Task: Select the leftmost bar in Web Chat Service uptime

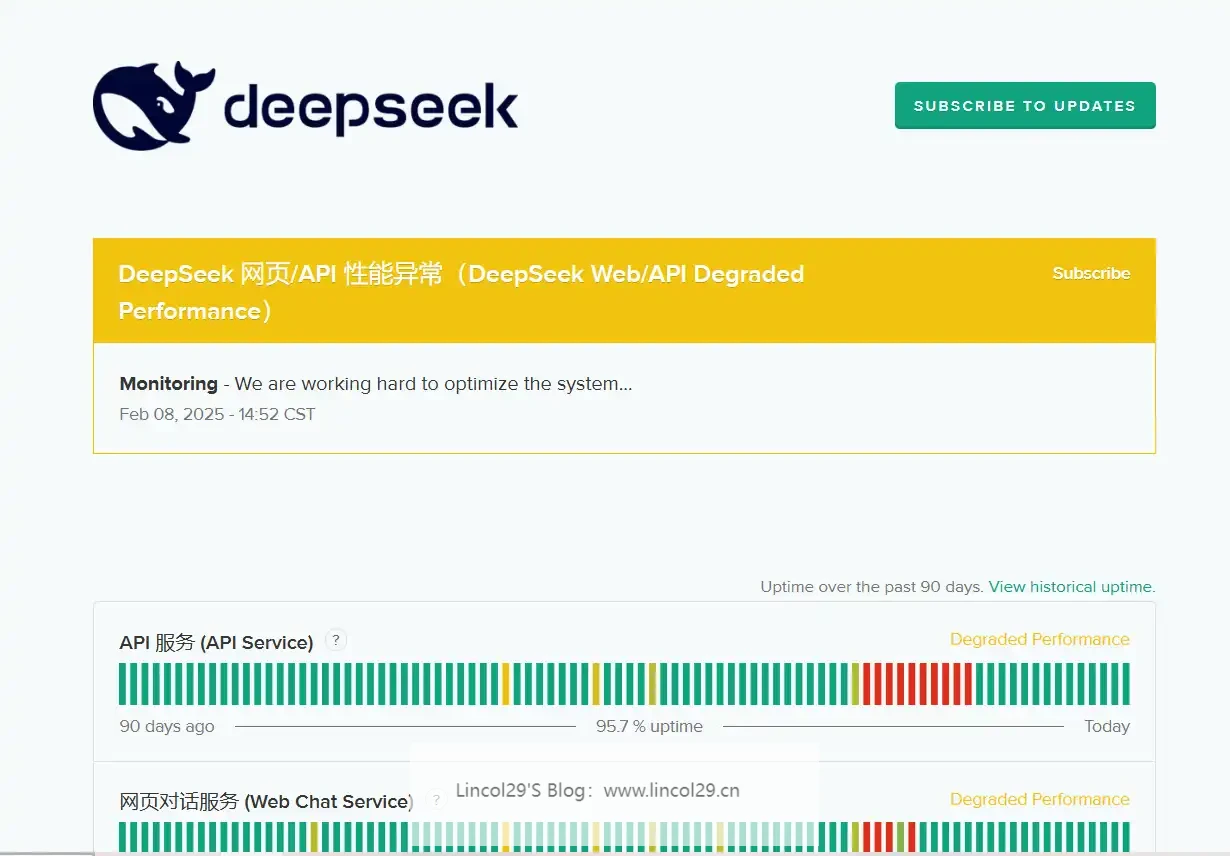Action: [123, 837]
